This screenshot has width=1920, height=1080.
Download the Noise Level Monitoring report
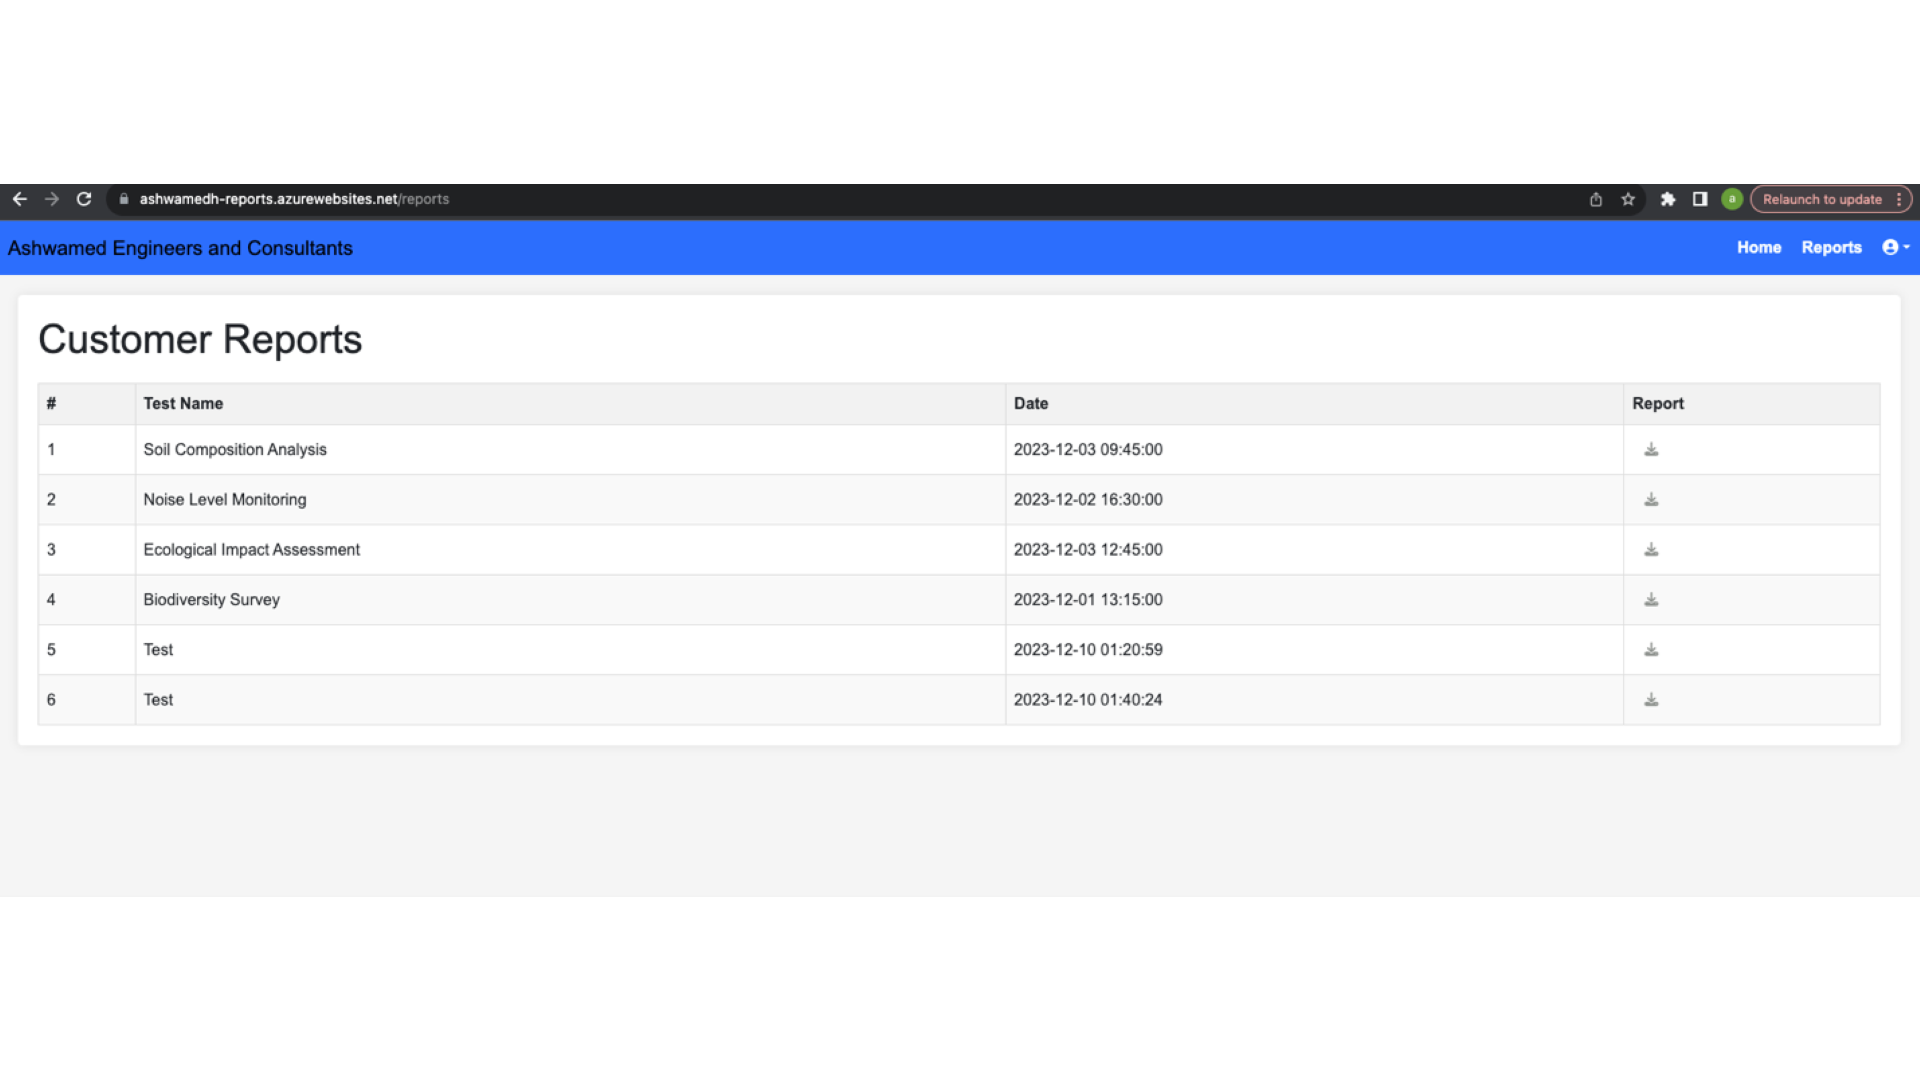coord(1651,500)
